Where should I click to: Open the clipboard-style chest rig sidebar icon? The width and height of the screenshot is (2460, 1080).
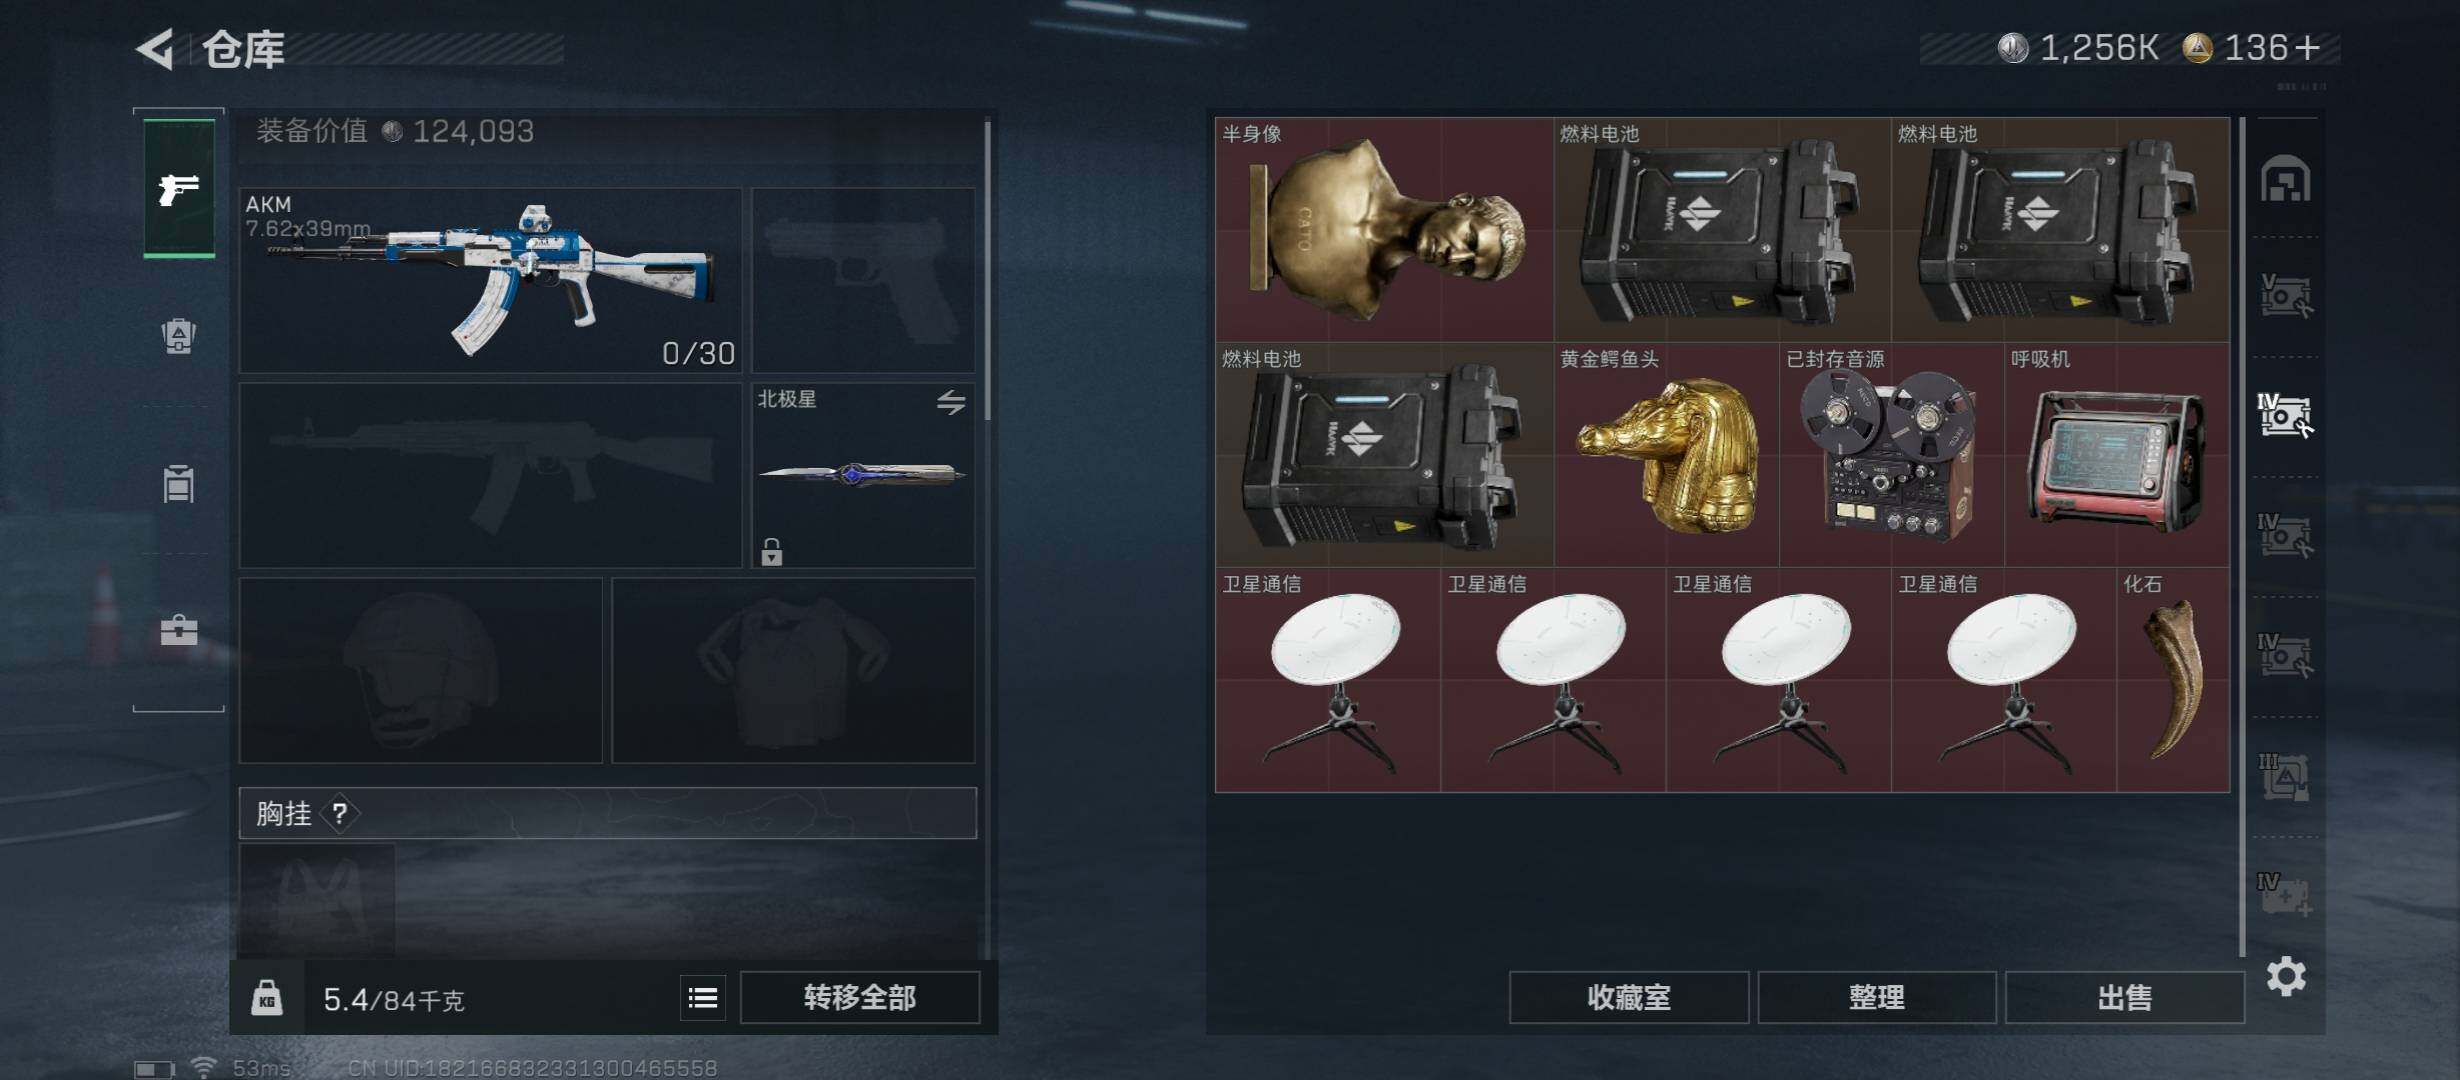[x=179, y=483]
